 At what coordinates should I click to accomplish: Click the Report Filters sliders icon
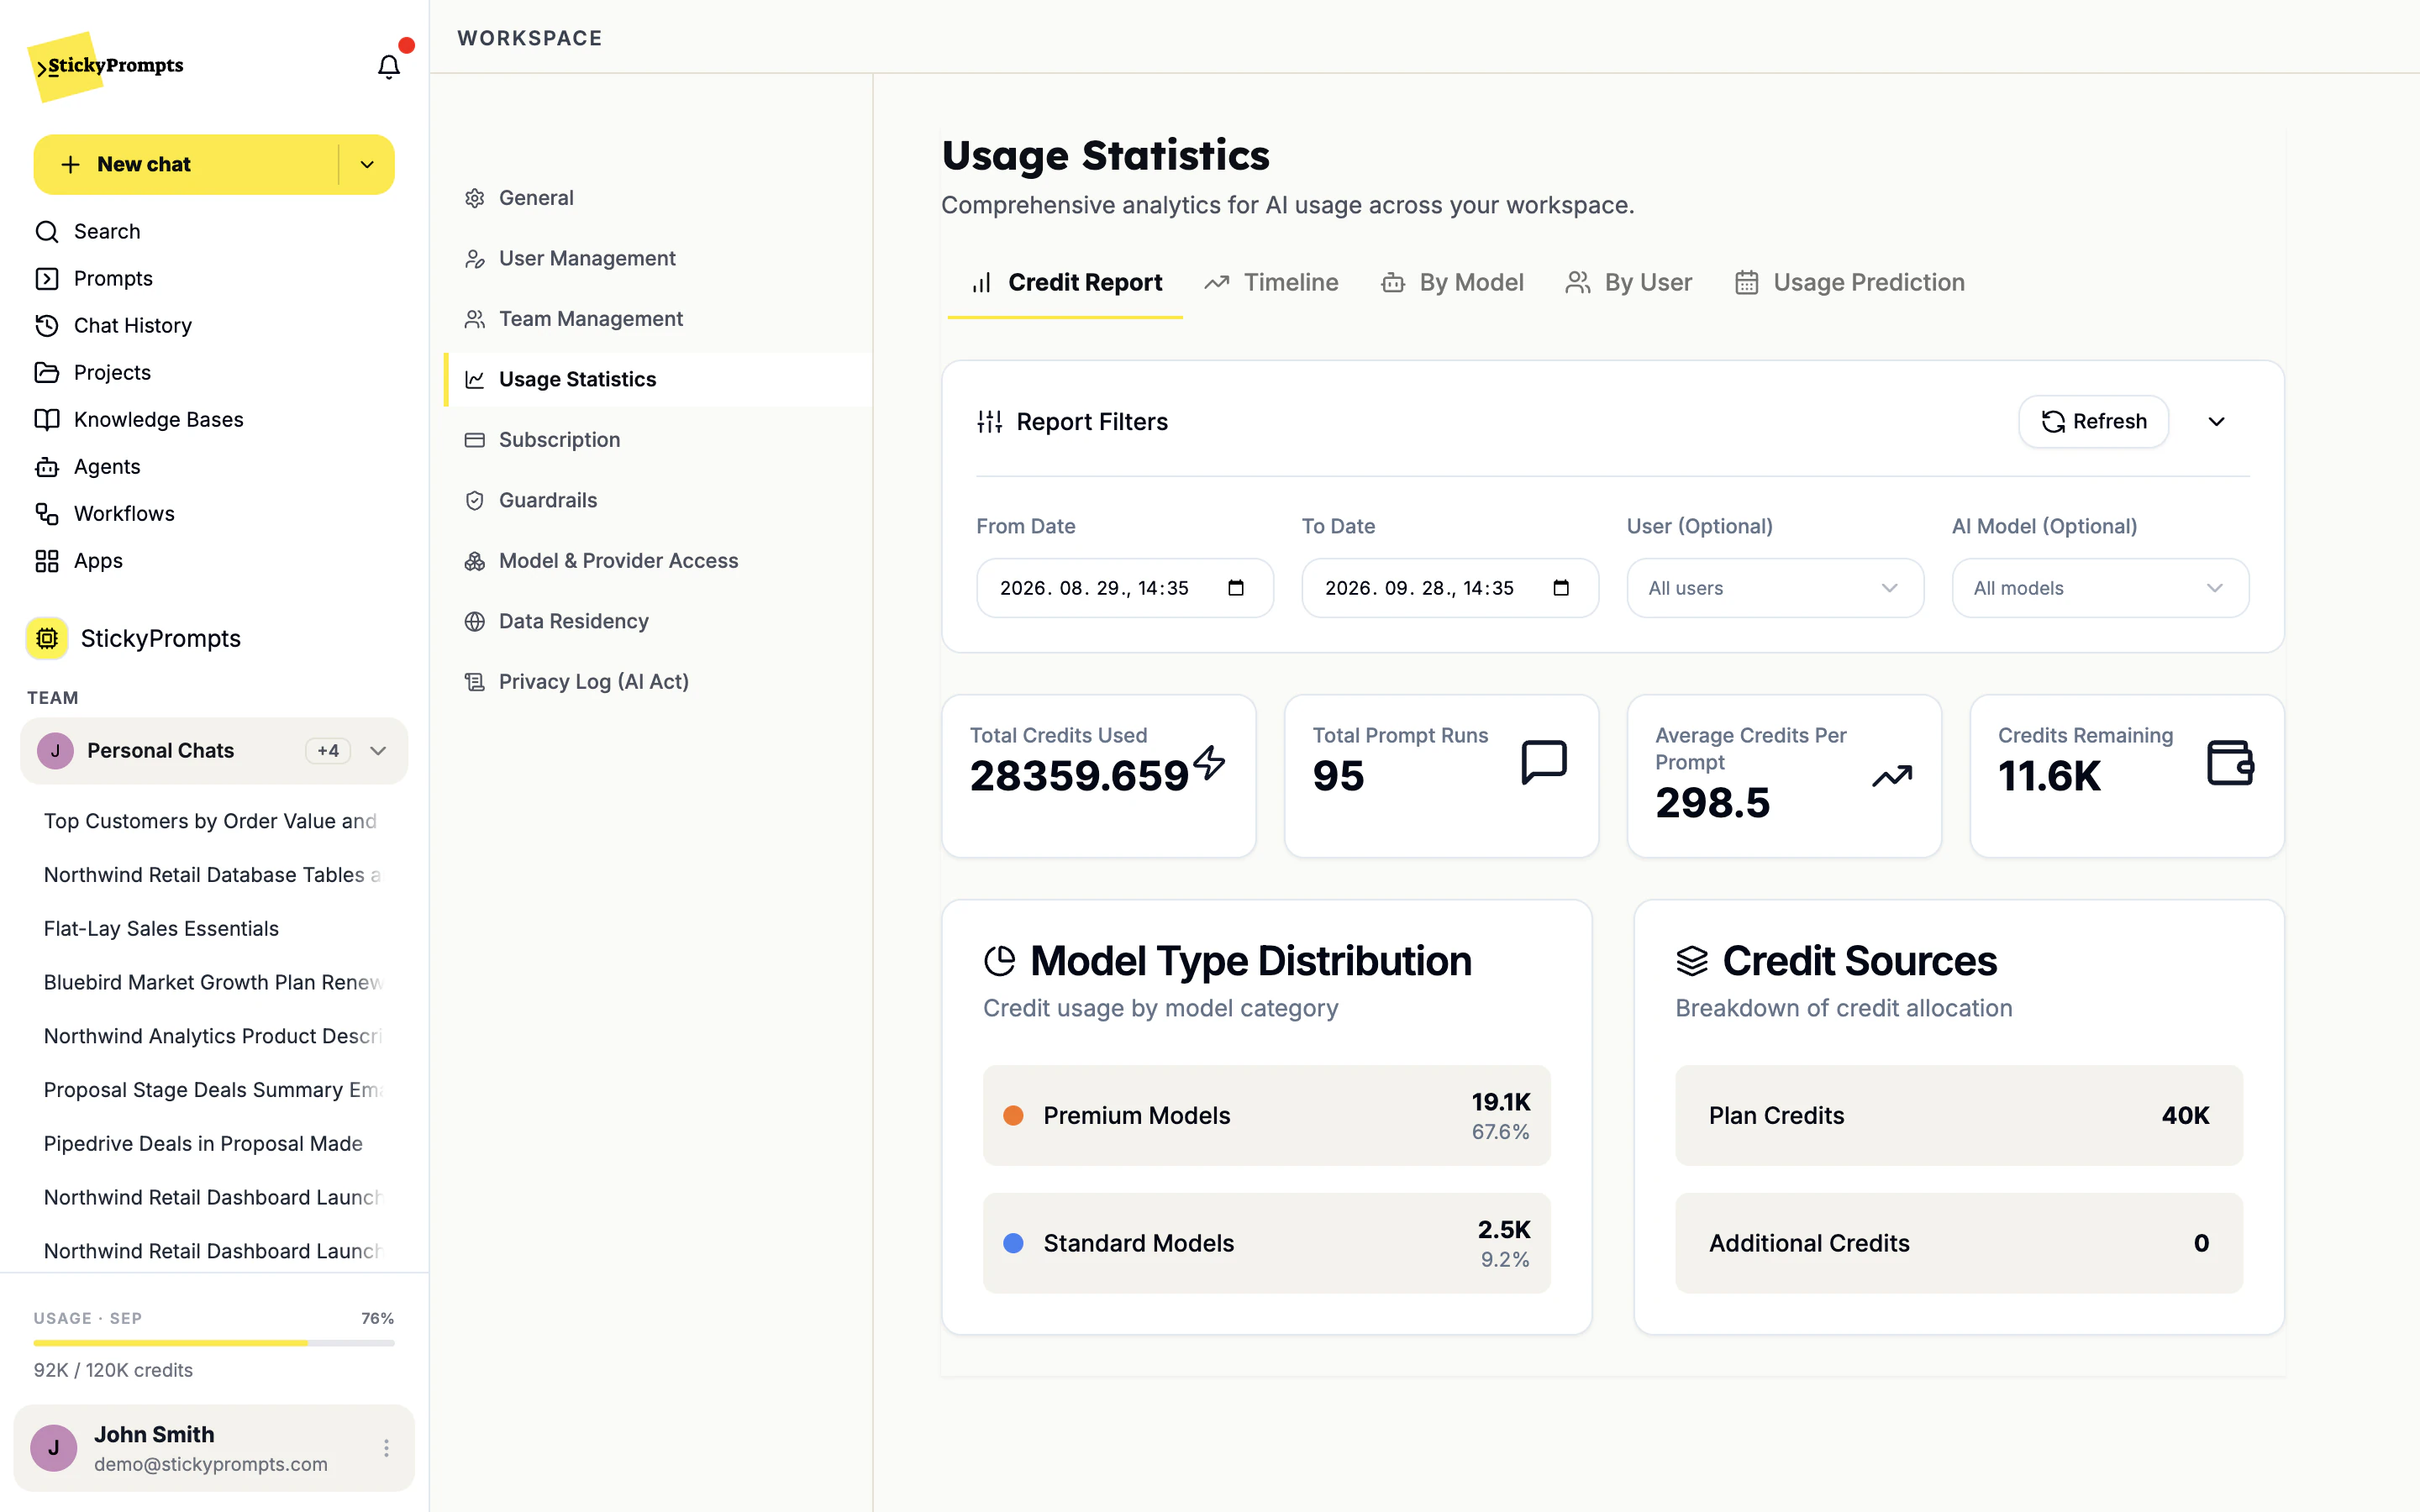989,422
